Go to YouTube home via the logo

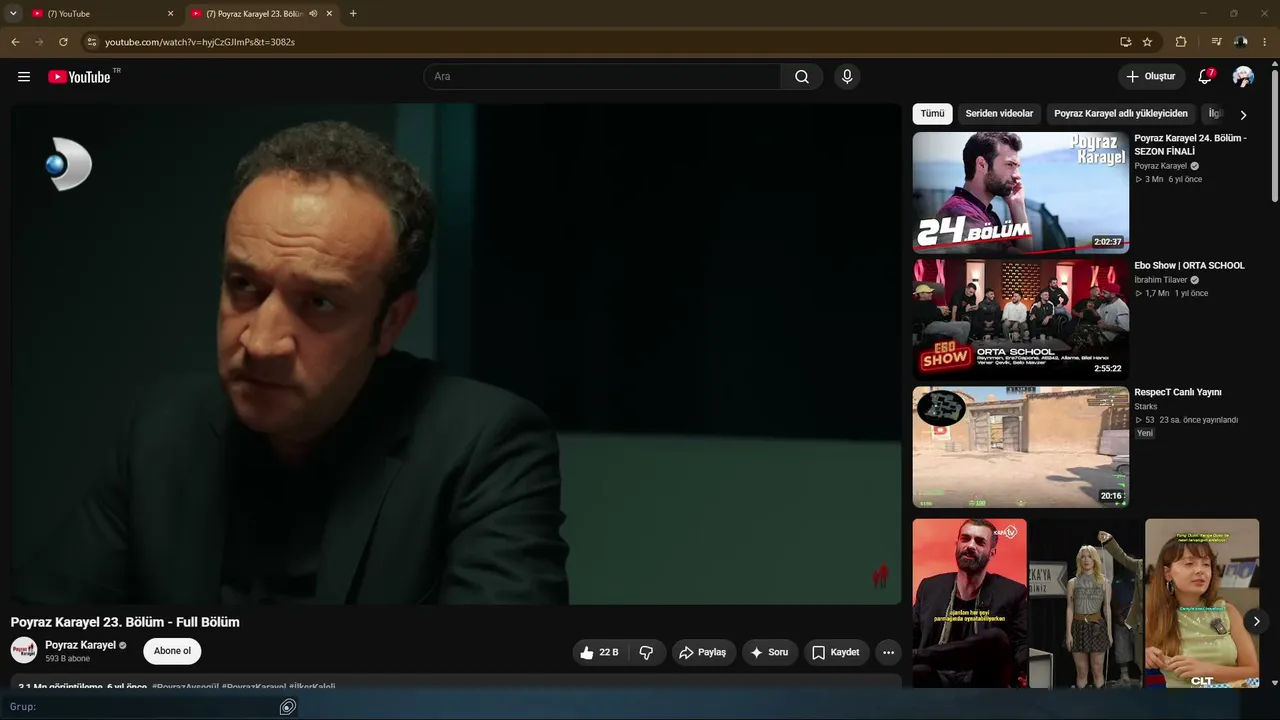[79, 77]
